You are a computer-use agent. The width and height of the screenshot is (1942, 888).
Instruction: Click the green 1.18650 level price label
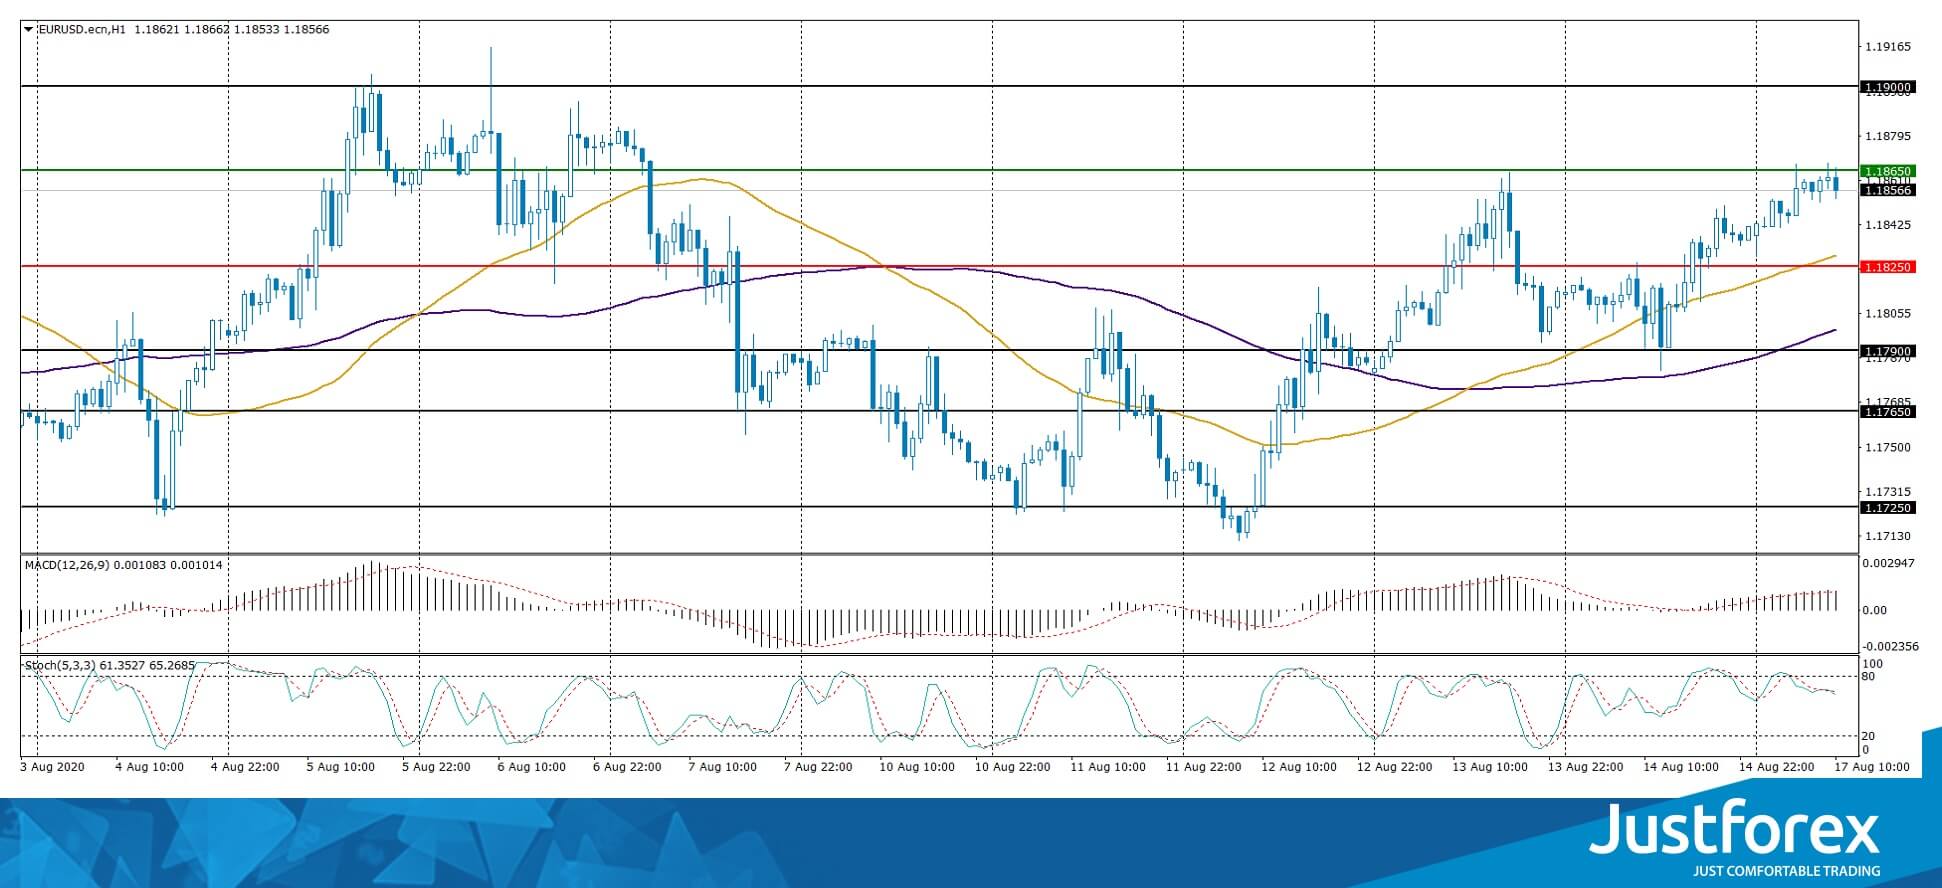pos(1887,172)
